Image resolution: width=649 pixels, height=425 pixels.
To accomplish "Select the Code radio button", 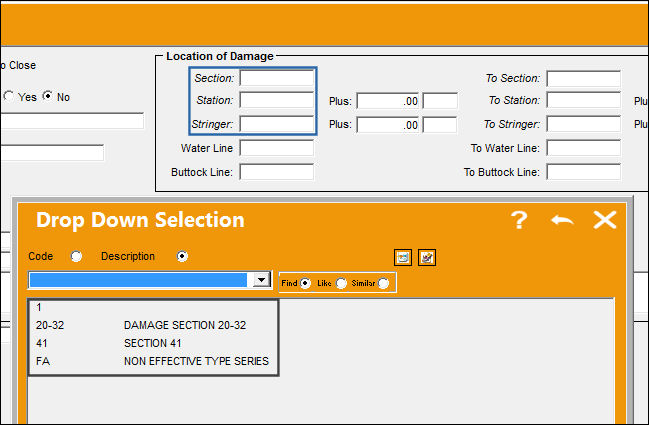I will 76,257.
